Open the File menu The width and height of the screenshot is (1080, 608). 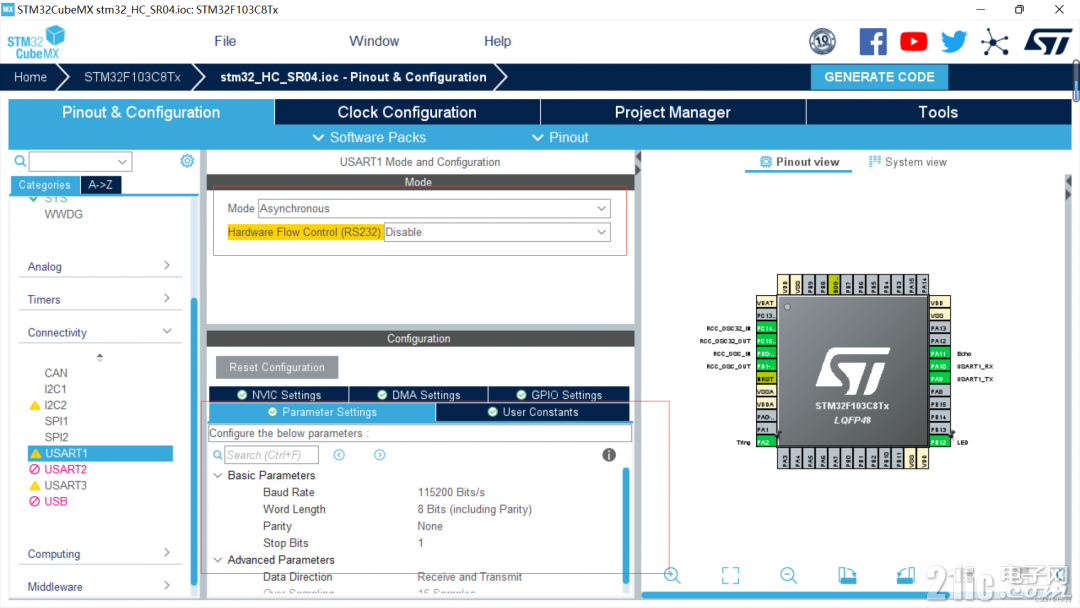[x=225, y=41]
